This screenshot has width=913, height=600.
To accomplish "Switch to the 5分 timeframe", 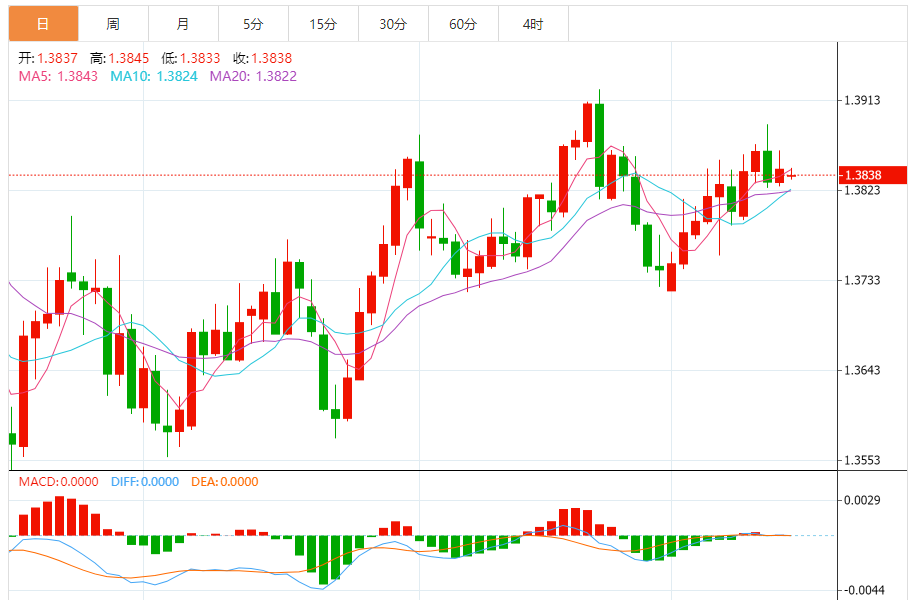I will (253, 23).
